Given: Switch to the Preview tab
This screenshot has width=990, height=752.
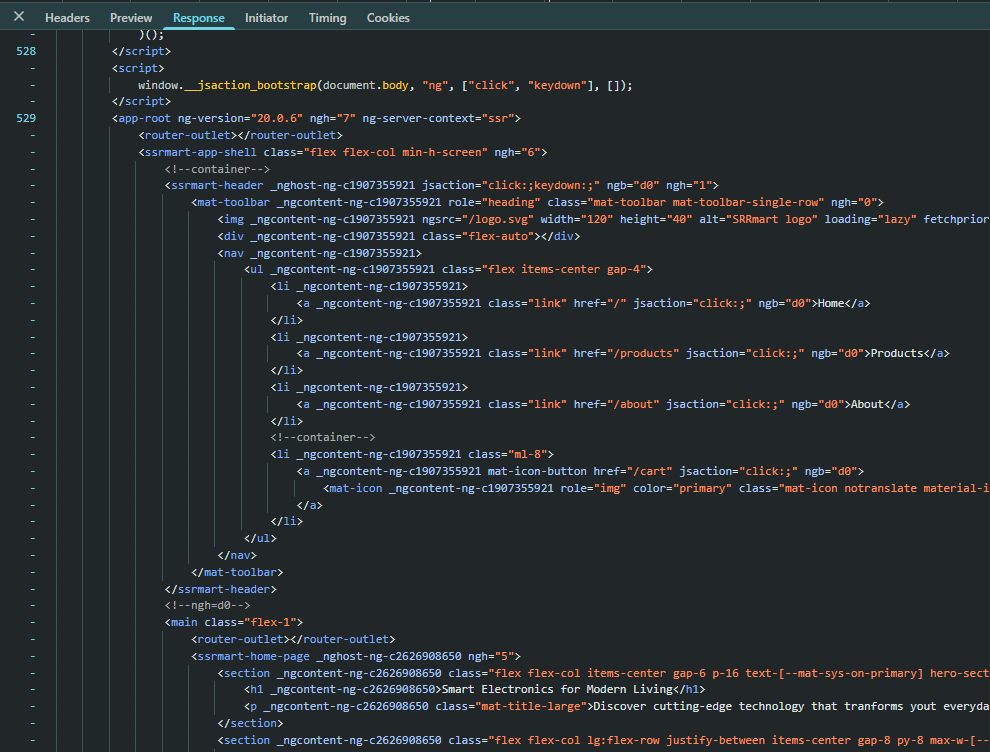Looking at the screenshot, I should [131, 18].
